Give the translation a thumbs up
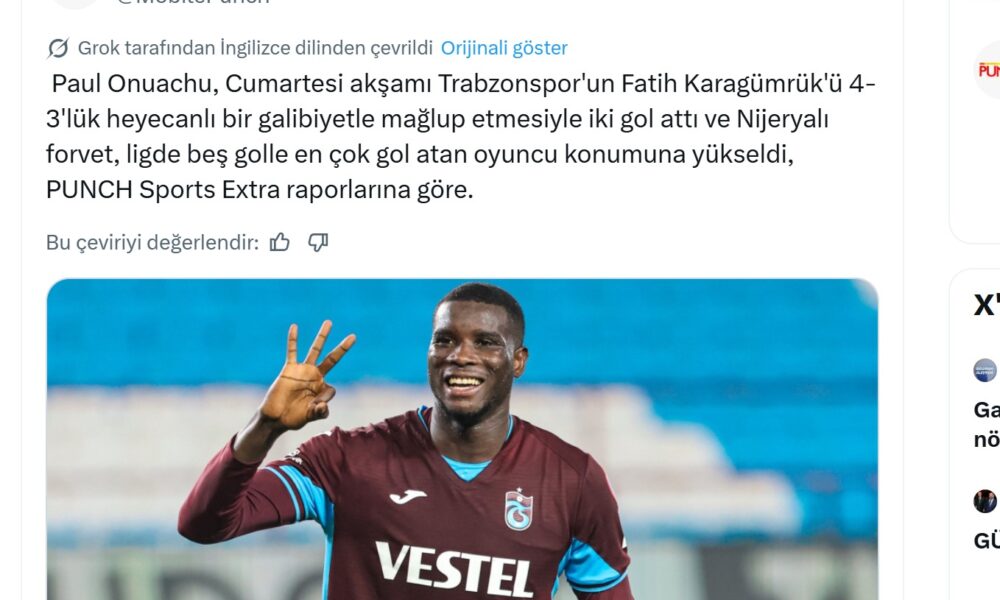Viewport: 1000px width, 600px height. coord(279,242)
